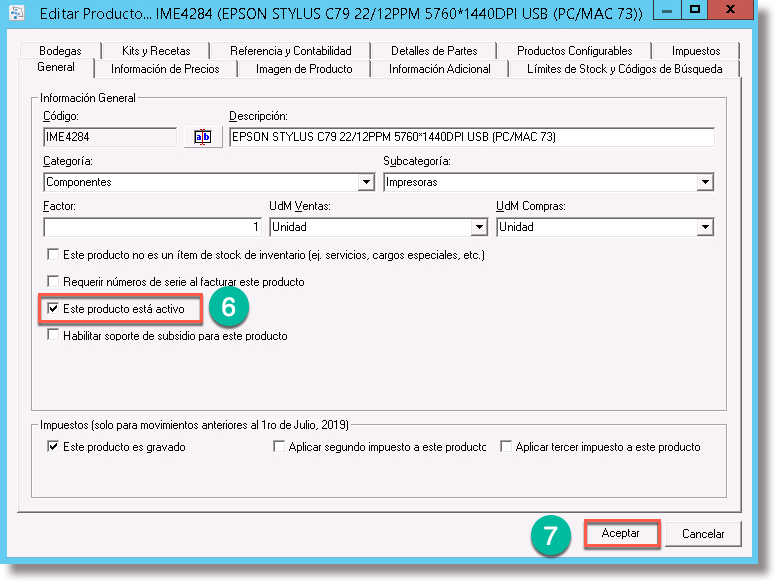Click UdM Ventas combo box showing Unidad
775x581 pixels.
click(x=379, y=227)
